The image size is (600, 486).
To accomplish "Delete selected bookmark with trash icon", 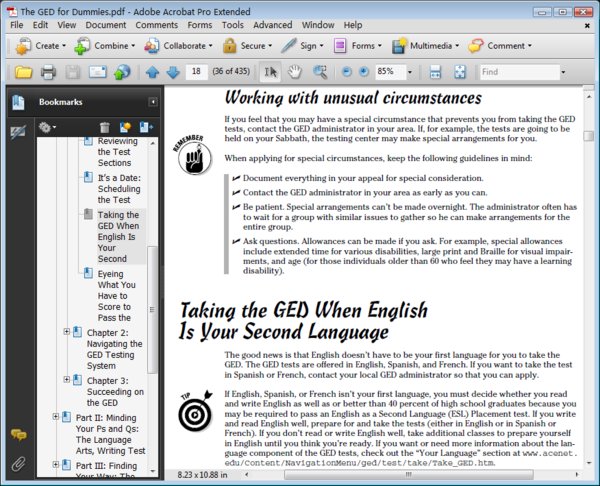I will pyautogui.click(x=104, y=127).
